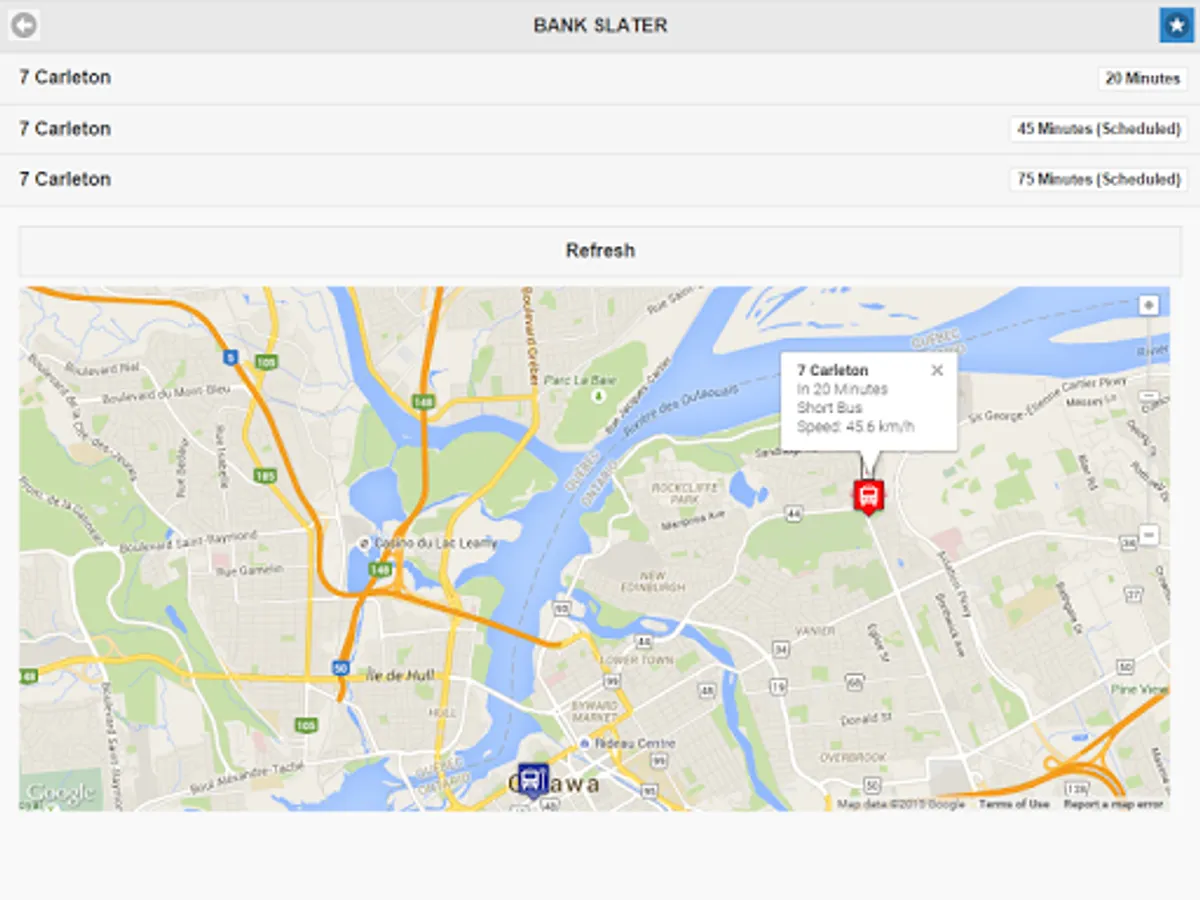This screenshot has width=1200, height=900.
Task: Select the 7 Carleton row at 75 Minutes
Action: tap(600, 180)
